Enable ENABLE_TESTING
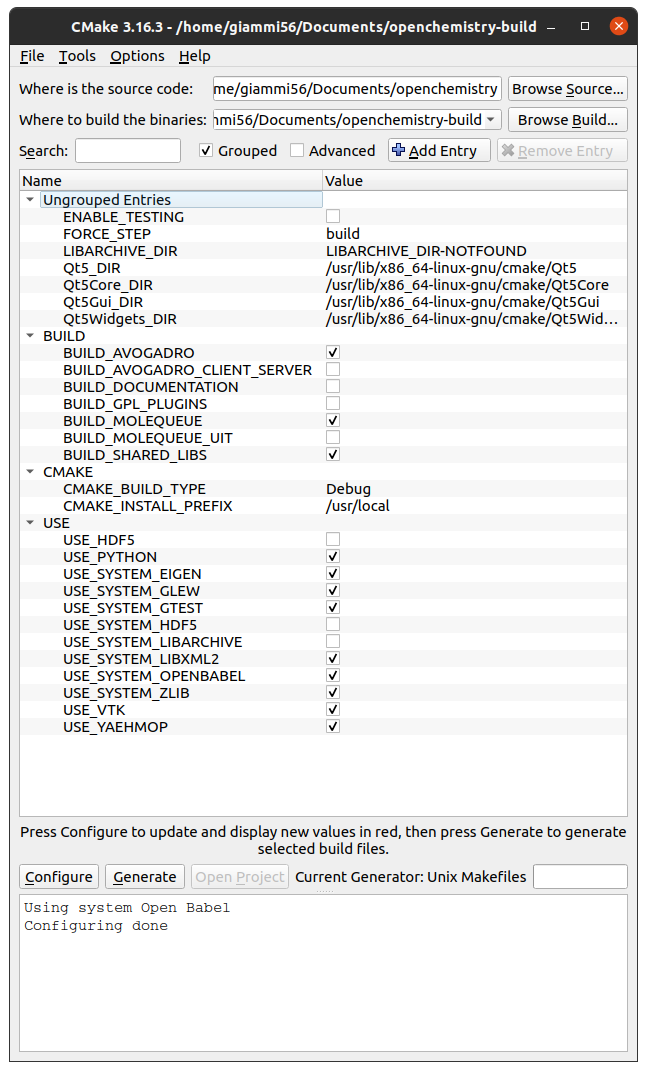The image size is (647, 1071). coord(332,216)
